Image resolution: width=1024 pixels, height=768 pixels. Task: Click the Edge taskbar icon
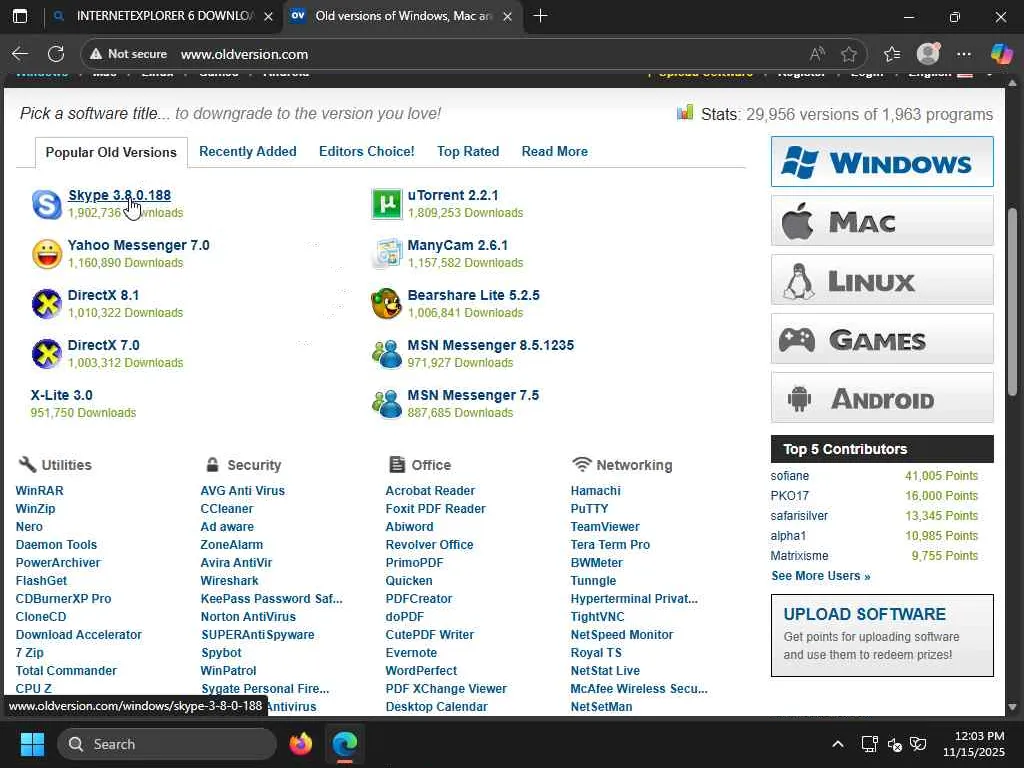[x=345, y=744]
